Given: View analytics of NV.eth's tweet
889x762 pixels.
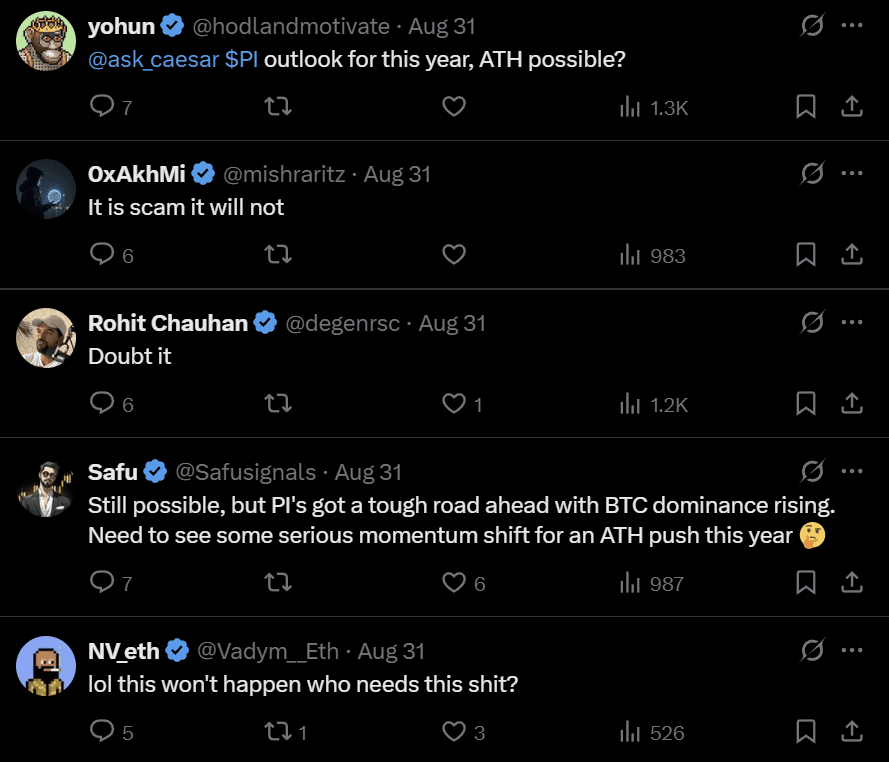Looking at the screenshot, I should [652, 732].
